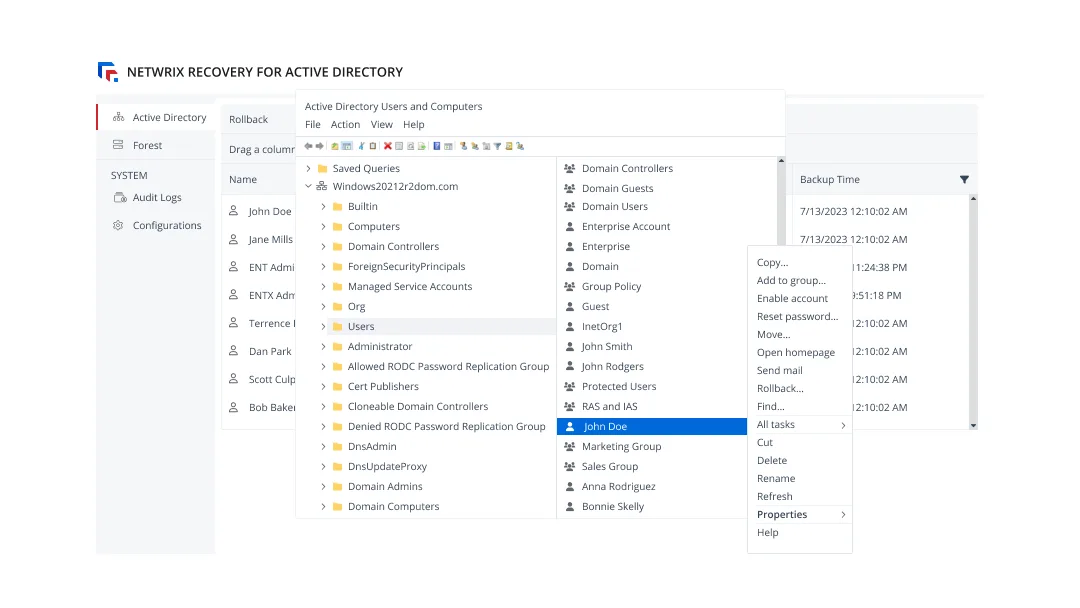Image resolution: width=1080 pixels, height=608 pixels.
Task: Choose Reset password... from context menu
Action: click(798, 317)
